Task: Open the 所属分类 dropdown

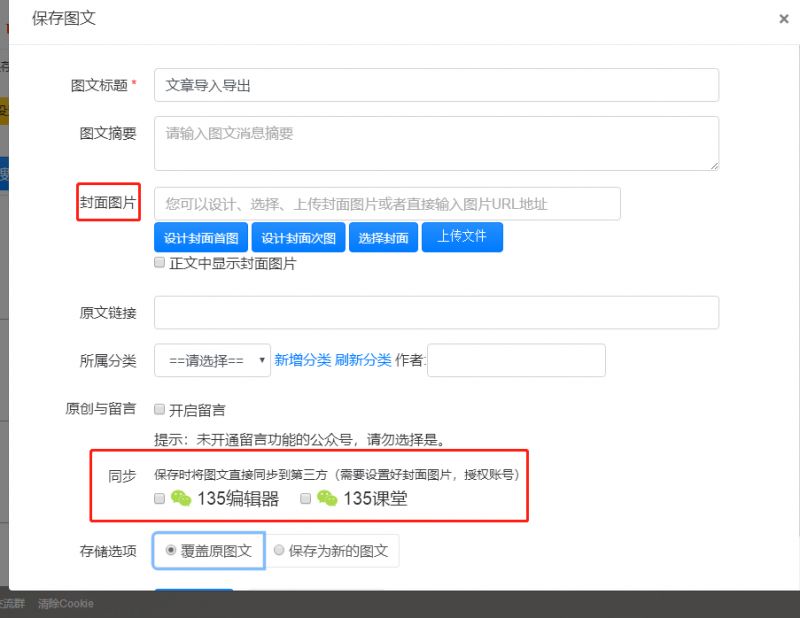Action: click(x=212, y=360)
